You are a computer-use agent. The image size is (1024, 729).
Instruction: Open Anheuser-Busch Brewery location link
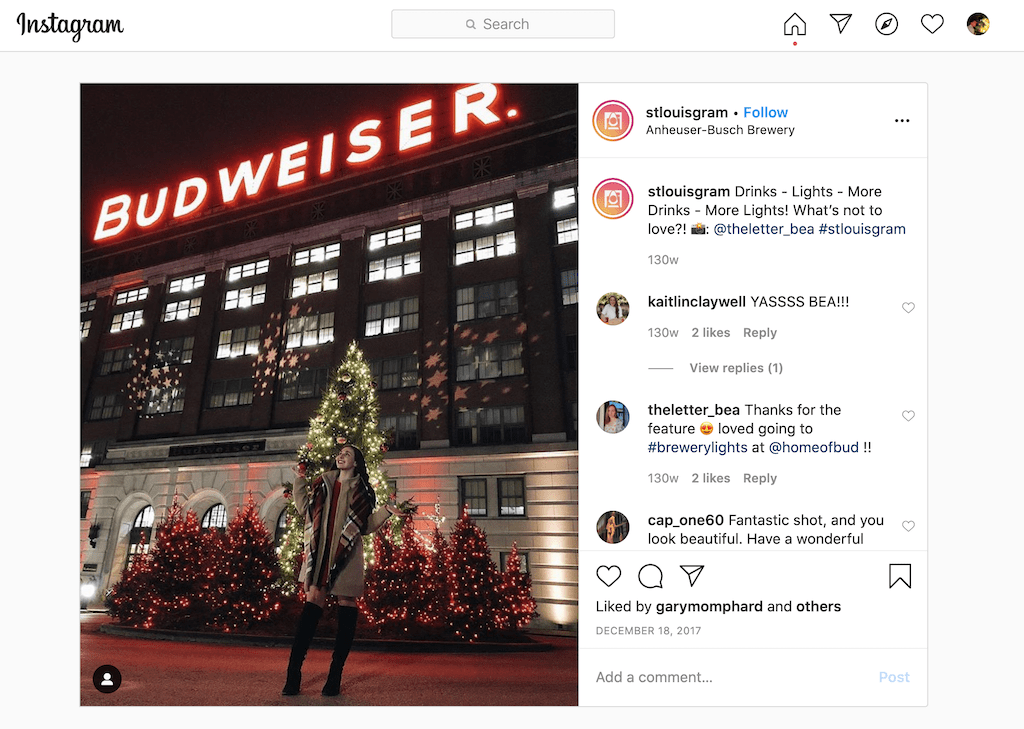tap(720, 130)
